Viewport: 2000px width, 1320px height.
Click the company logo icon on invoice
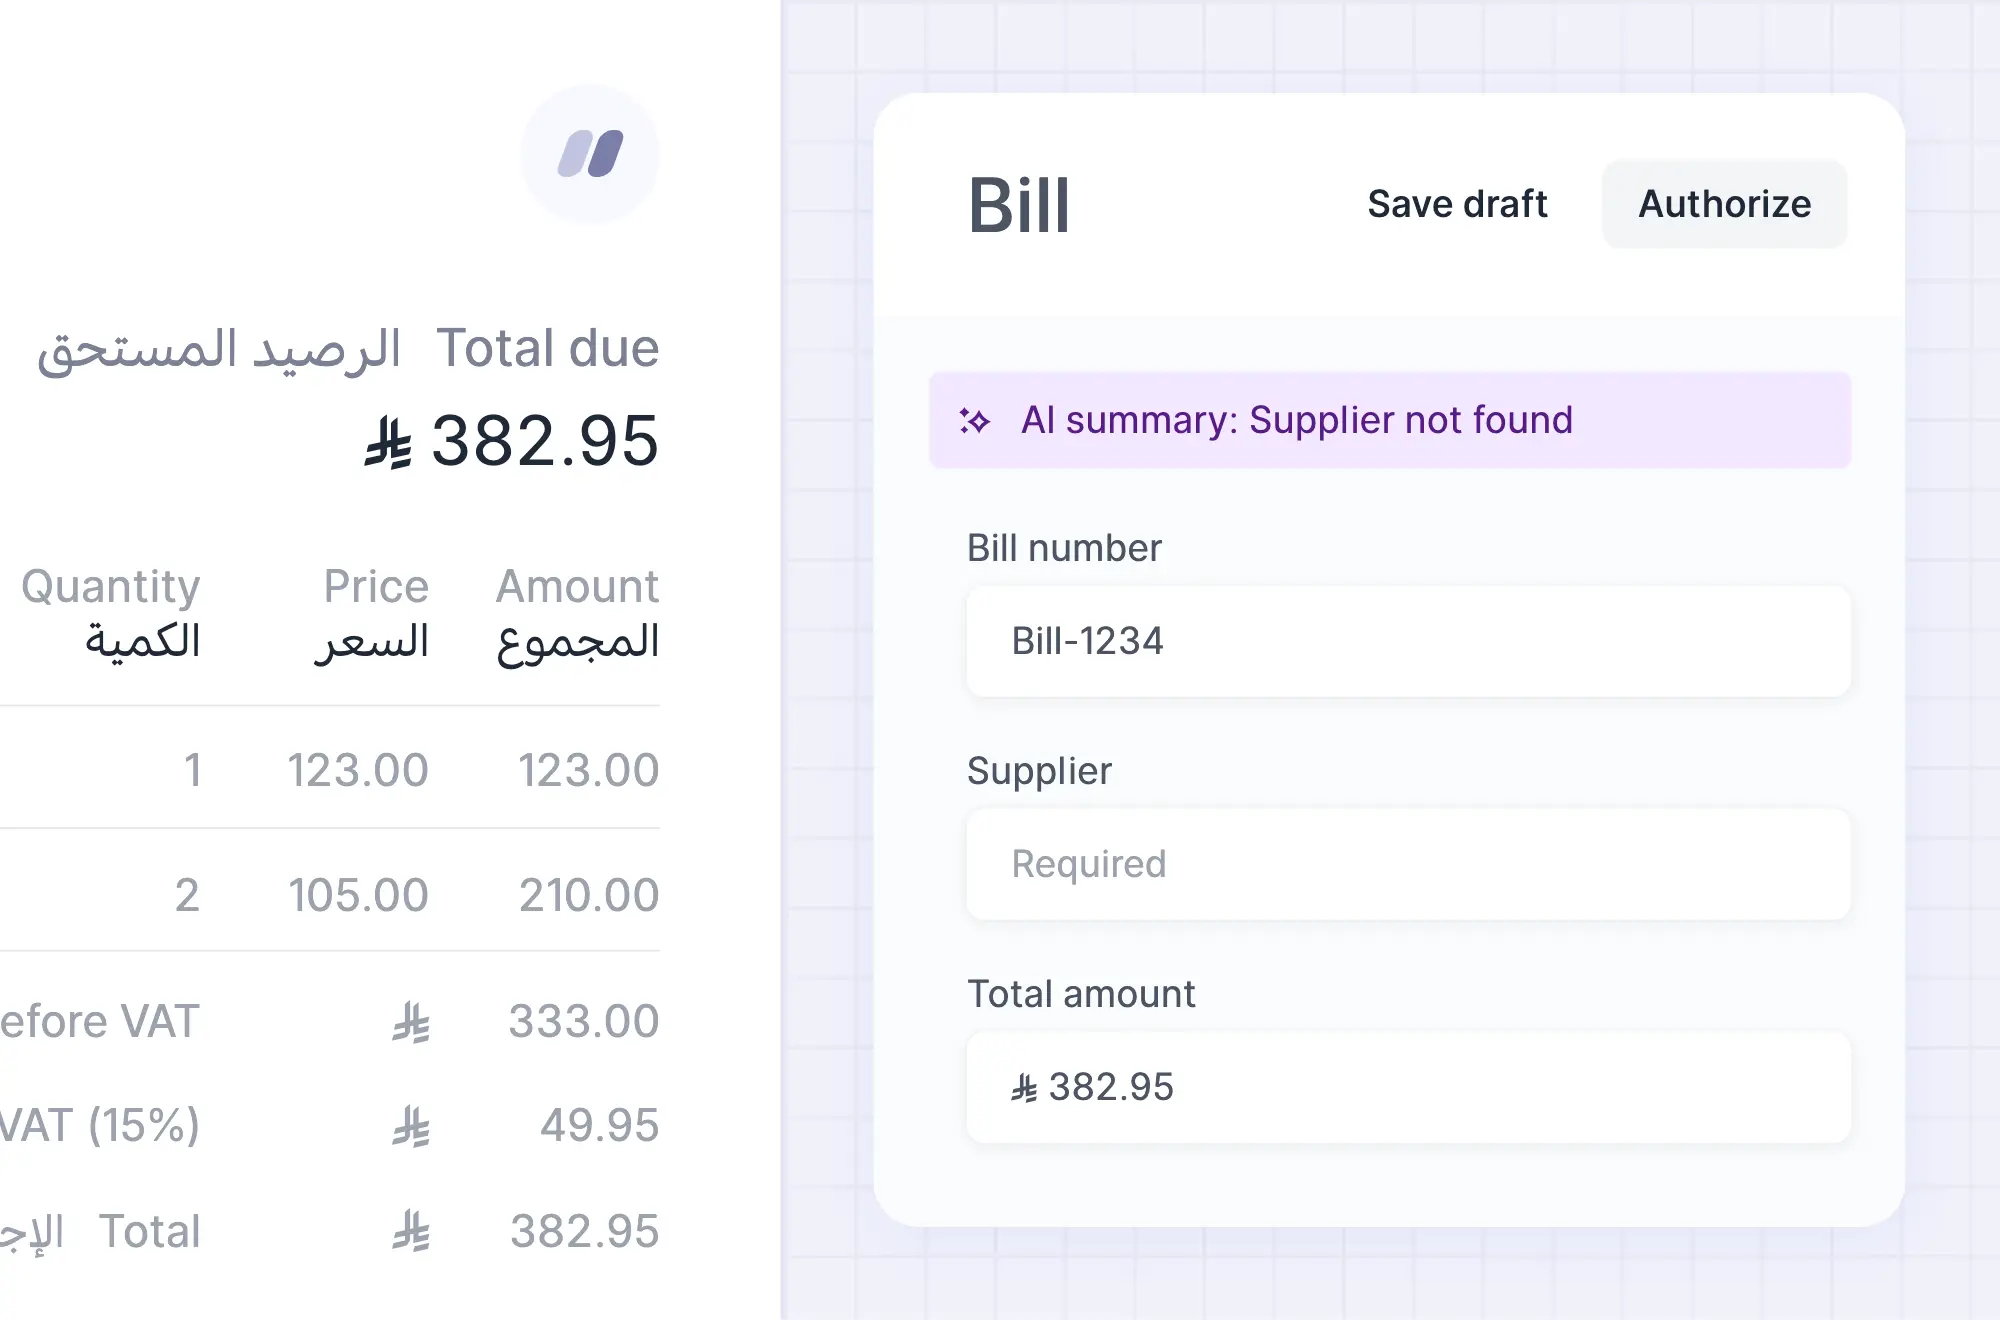point(590,154)
